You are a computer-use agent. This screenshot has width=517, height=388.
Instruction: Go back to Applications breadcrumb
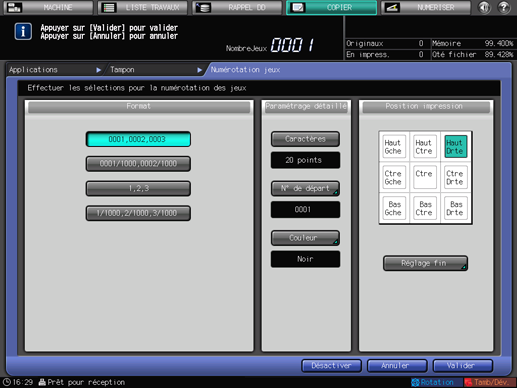(x=33, y=70)
